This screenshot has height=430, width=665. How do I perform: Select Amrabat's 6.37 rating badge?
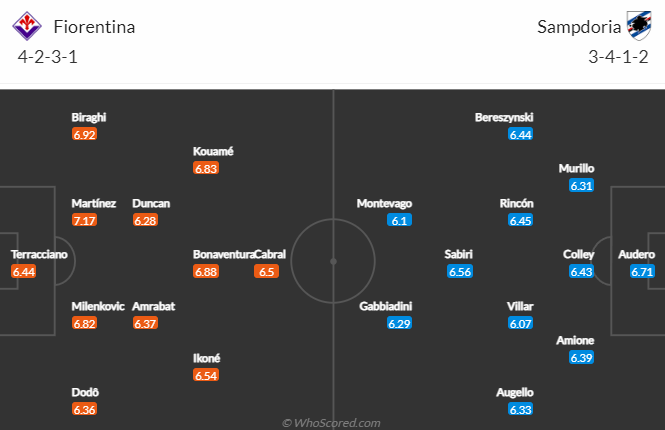(x=145, y=323)
